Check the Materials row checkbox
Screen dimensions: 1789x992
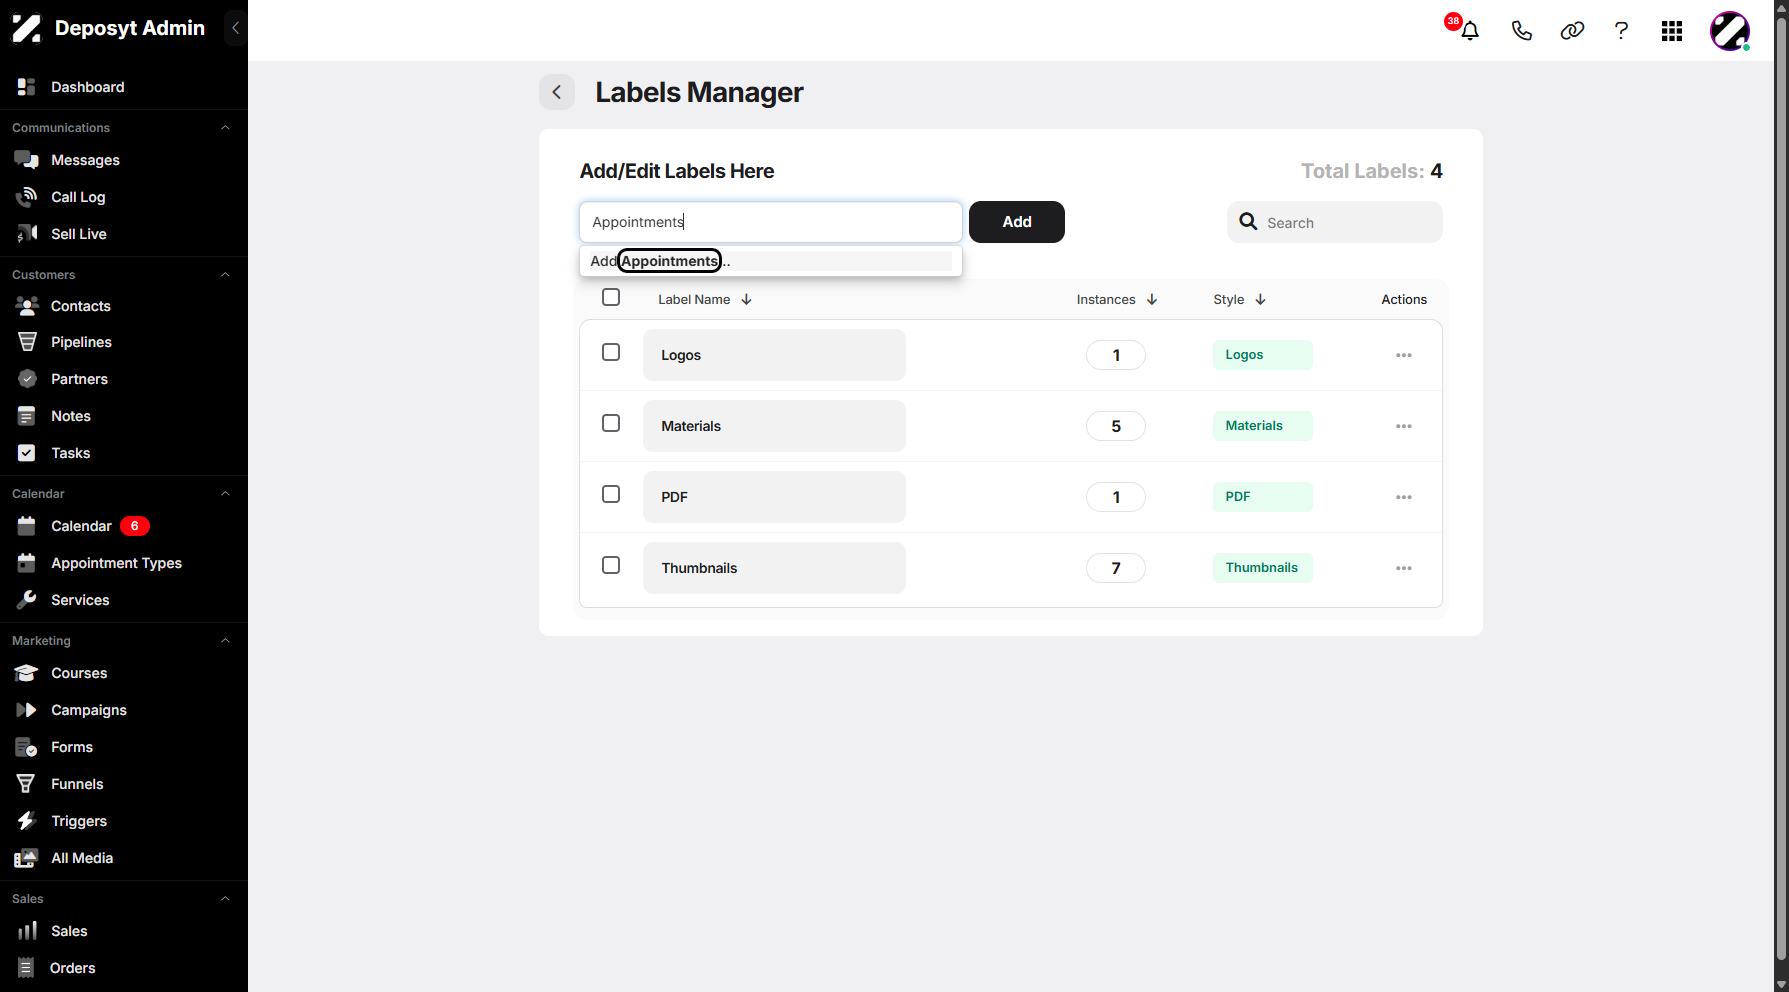tap(611, 423)
